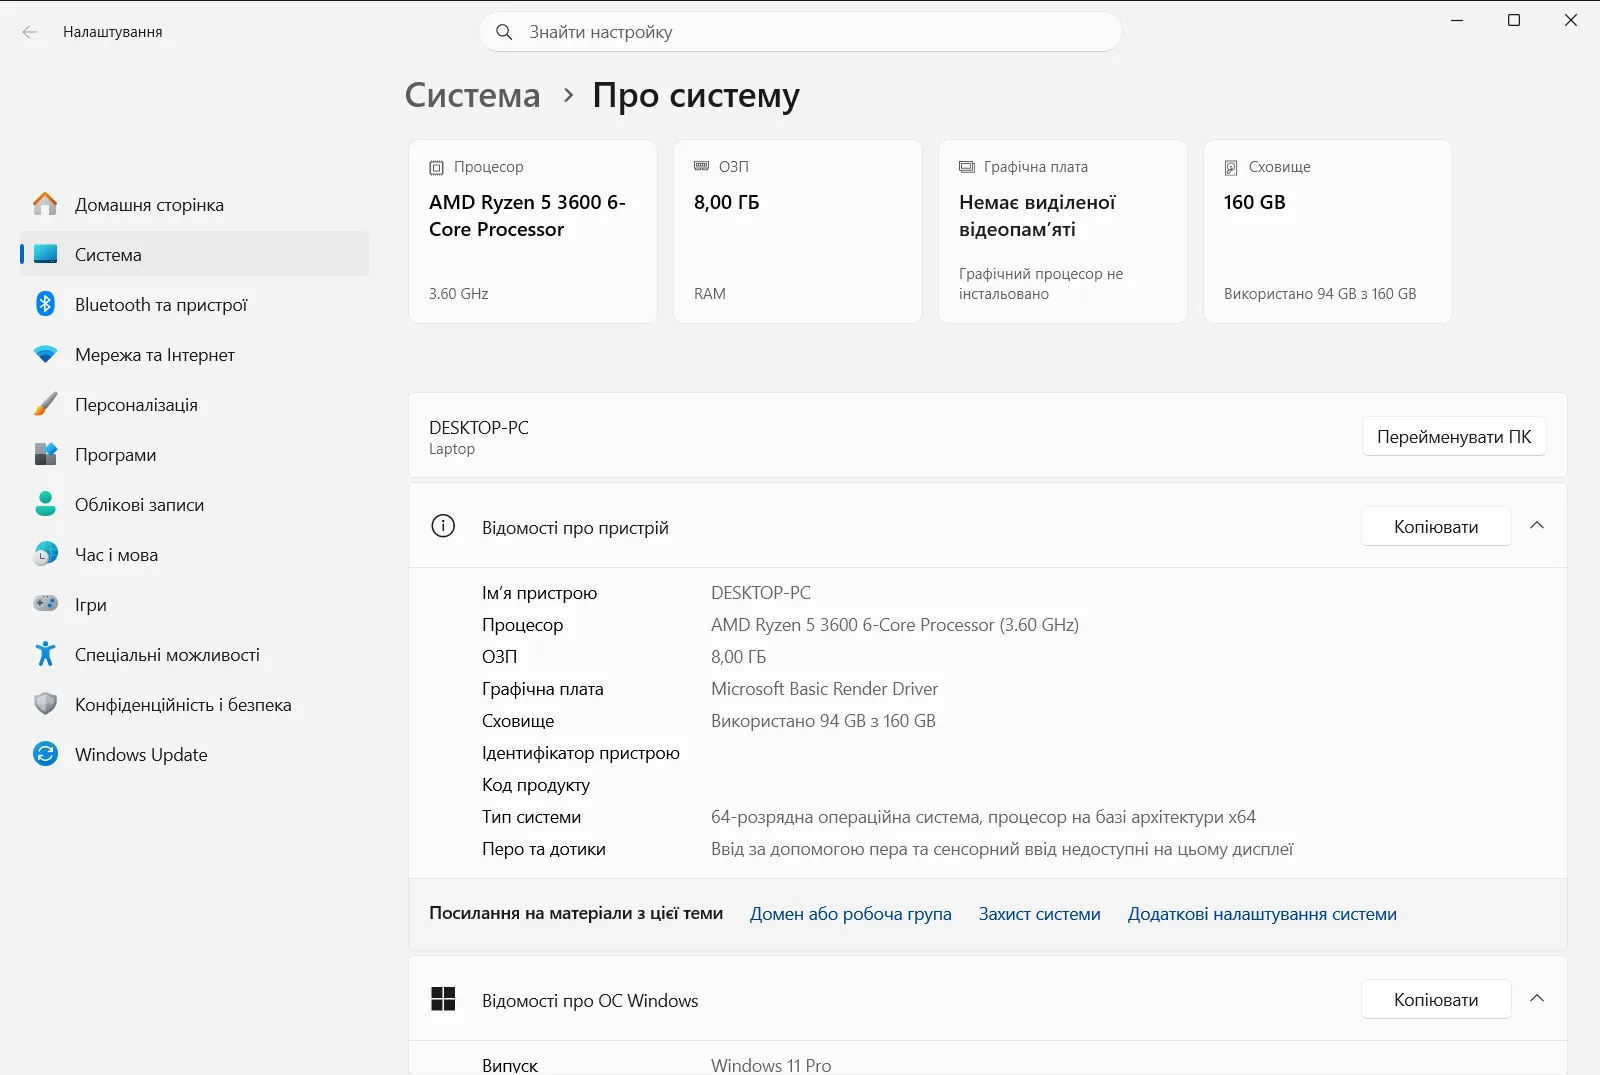Copy device info with the Копіювати button
The image size is (1600, 1075).
coord(1436,526)
